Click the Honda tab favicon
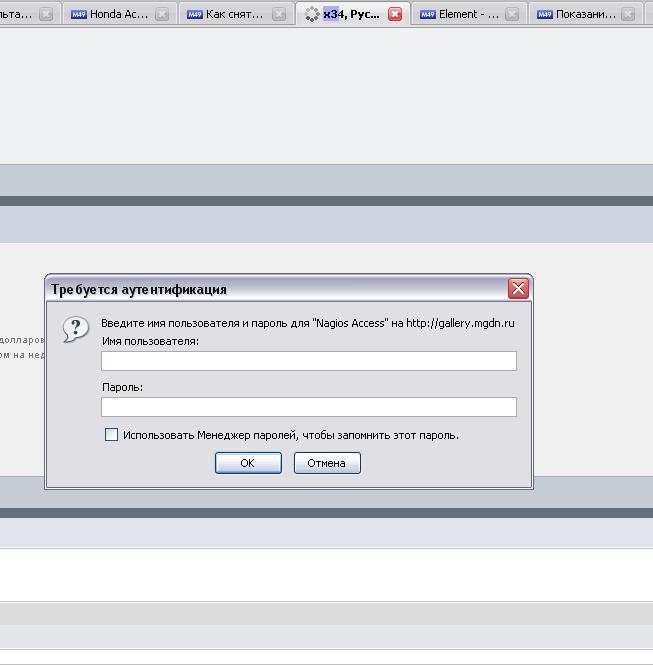Image resolution: width=653 pixels, height=666 pixels. (x=78, y=14)
